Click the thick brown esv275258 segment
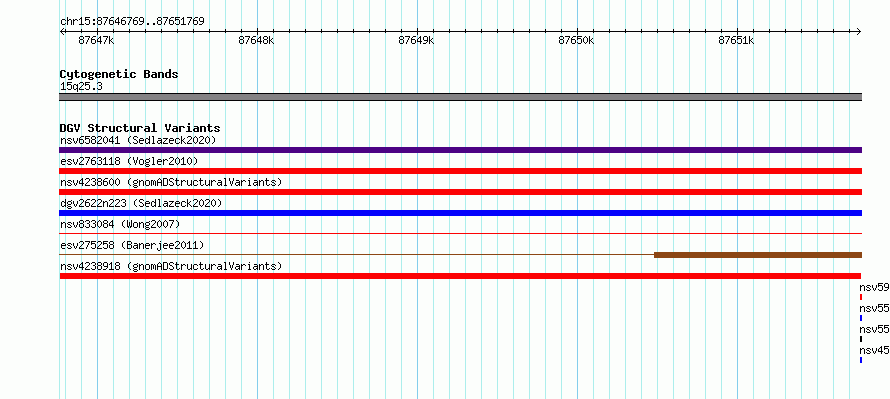 point(758,255)
